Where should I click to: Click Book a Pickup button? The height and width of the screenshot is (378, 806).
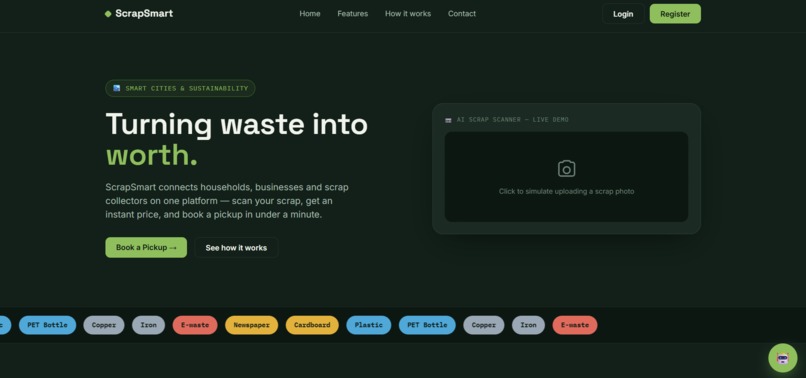[x=146, y=247]
